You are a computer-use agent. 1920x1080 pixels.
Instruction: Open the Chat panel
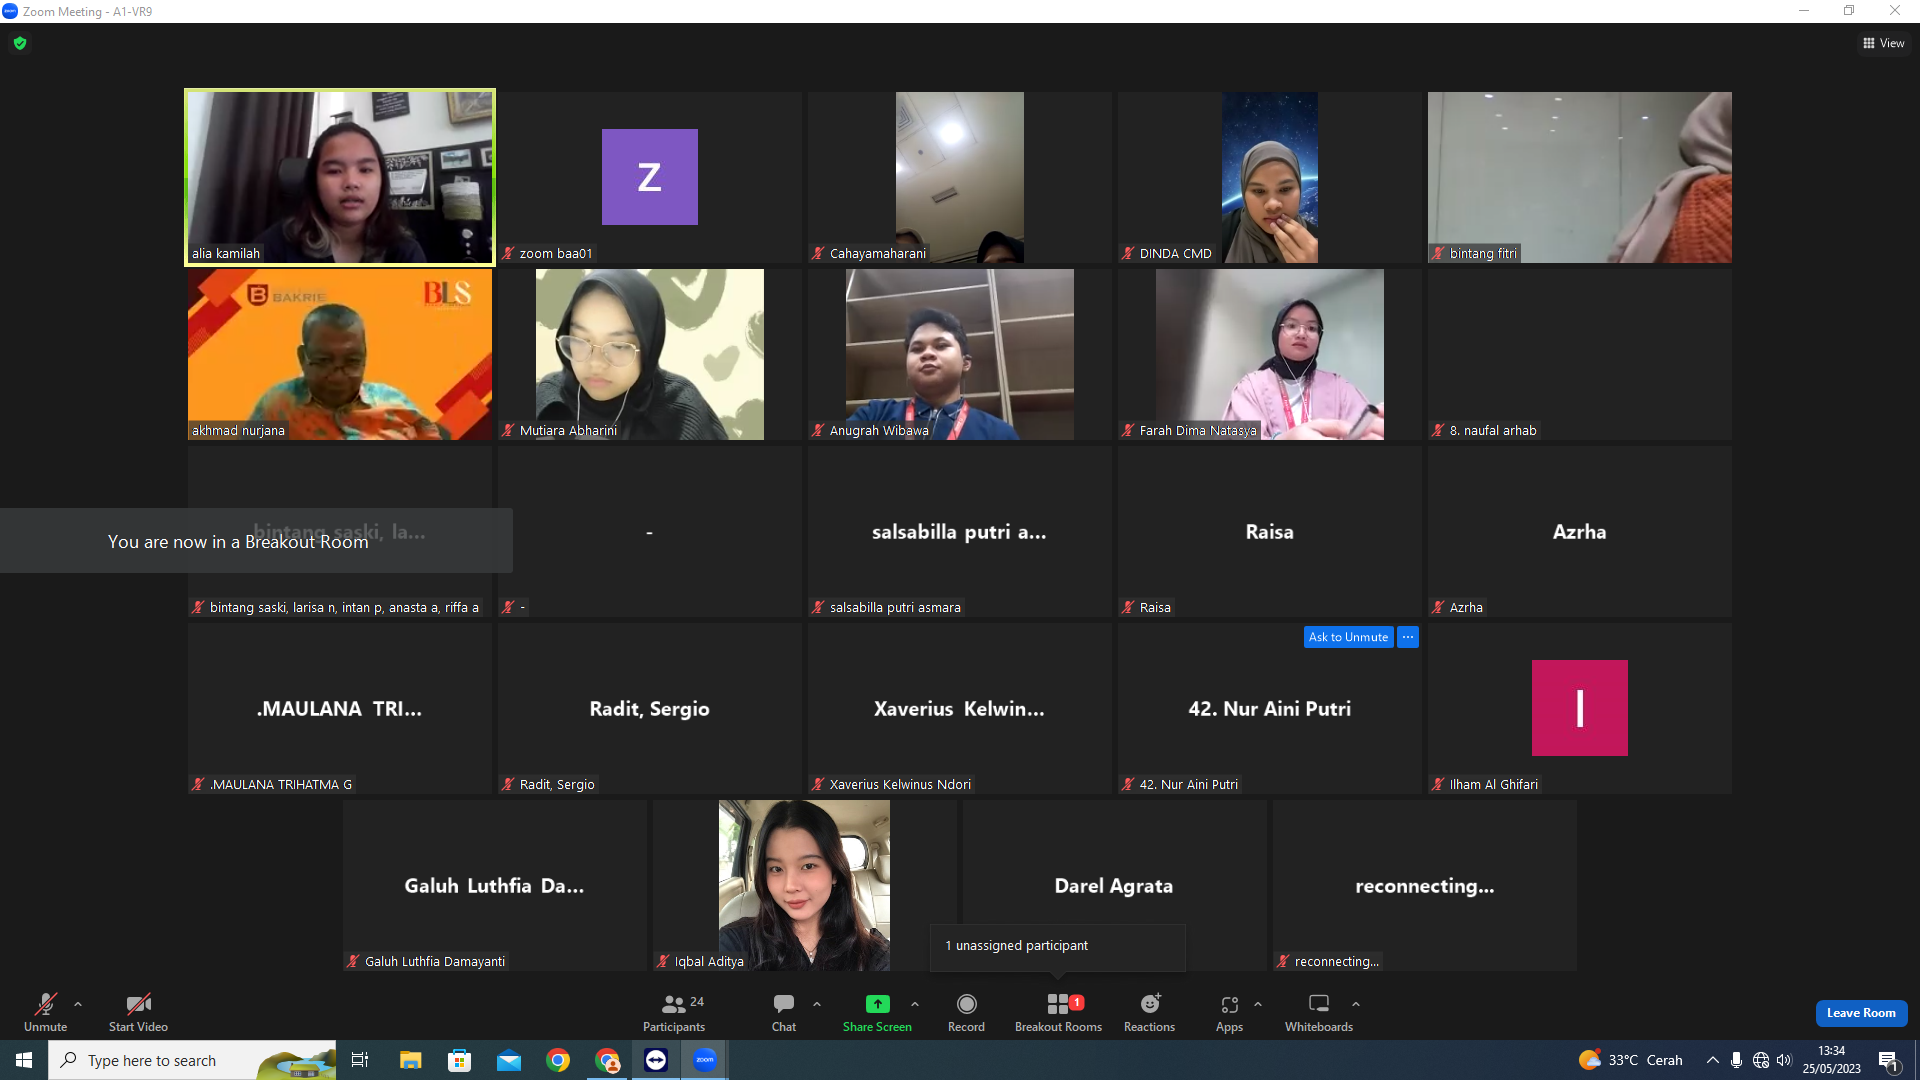(x=784, y=1012)
